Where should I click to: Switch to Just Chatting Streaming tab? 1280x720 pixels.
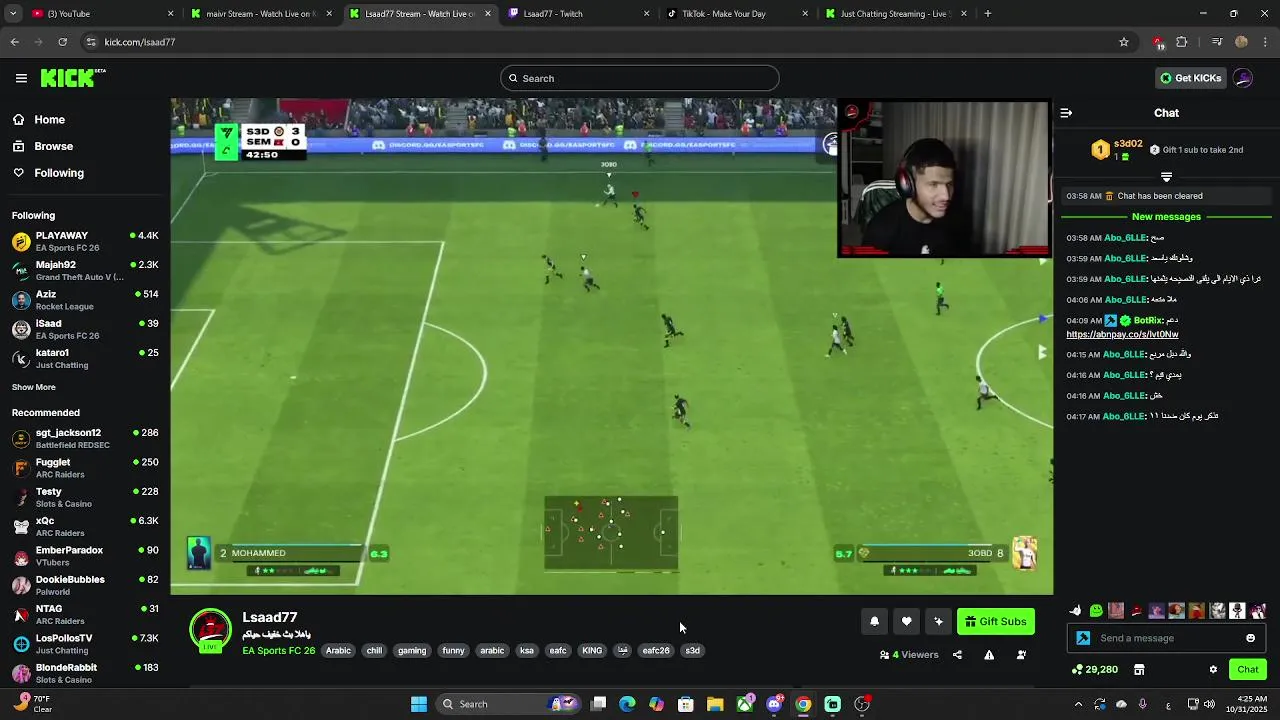(x=895, y=14)
